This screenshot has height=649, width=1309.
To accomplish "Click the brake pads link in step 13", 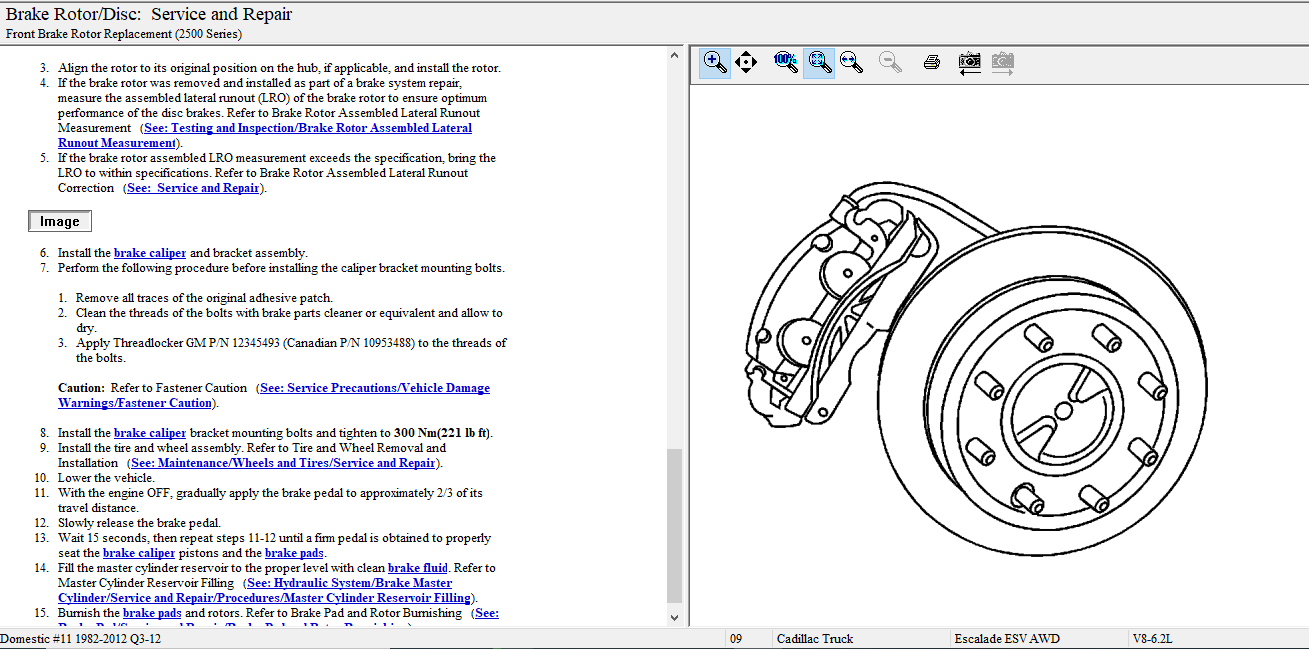I will 294,553.
